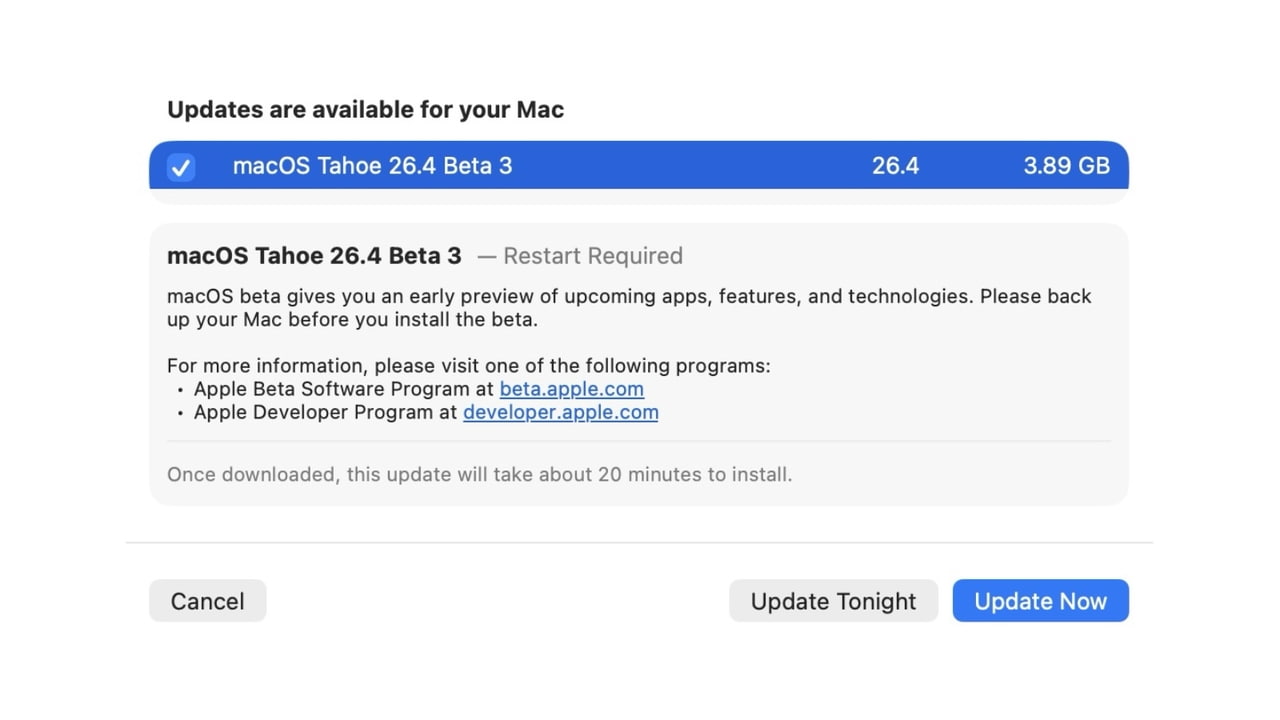Screen dimensions: 1280x720
Task: Cancel the software update dialog
Action: (207, 601)
